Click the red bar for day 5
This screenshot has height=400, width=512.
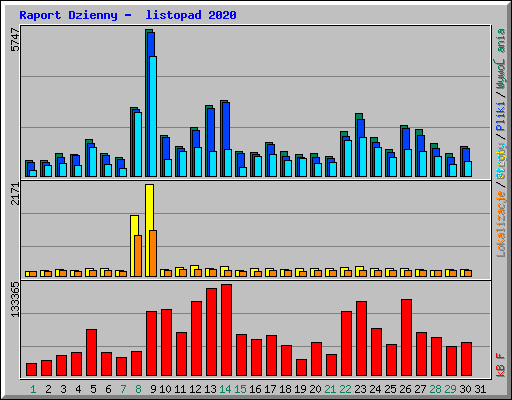91,353
